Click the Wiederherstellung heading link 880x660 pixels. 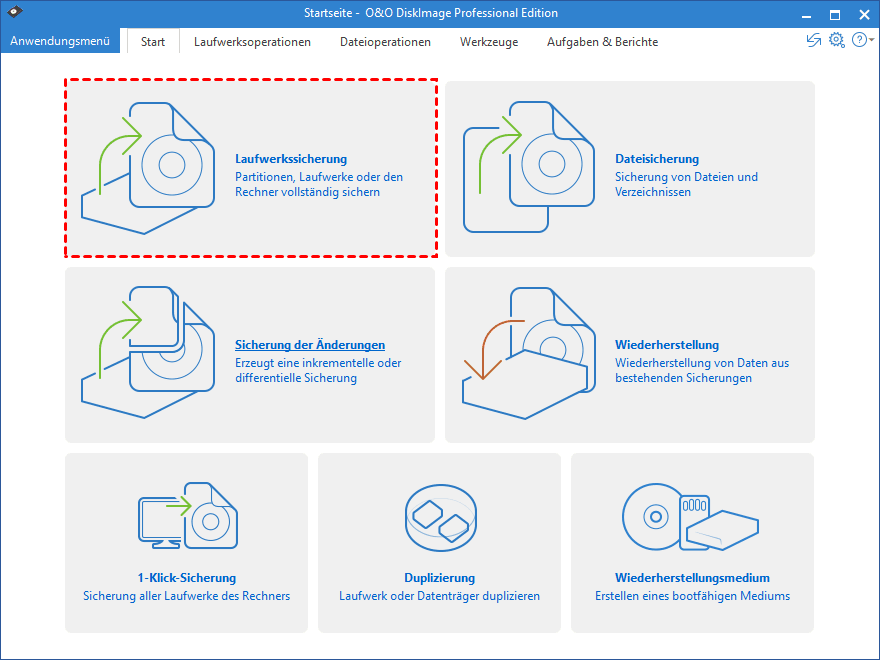click(667, 345)
